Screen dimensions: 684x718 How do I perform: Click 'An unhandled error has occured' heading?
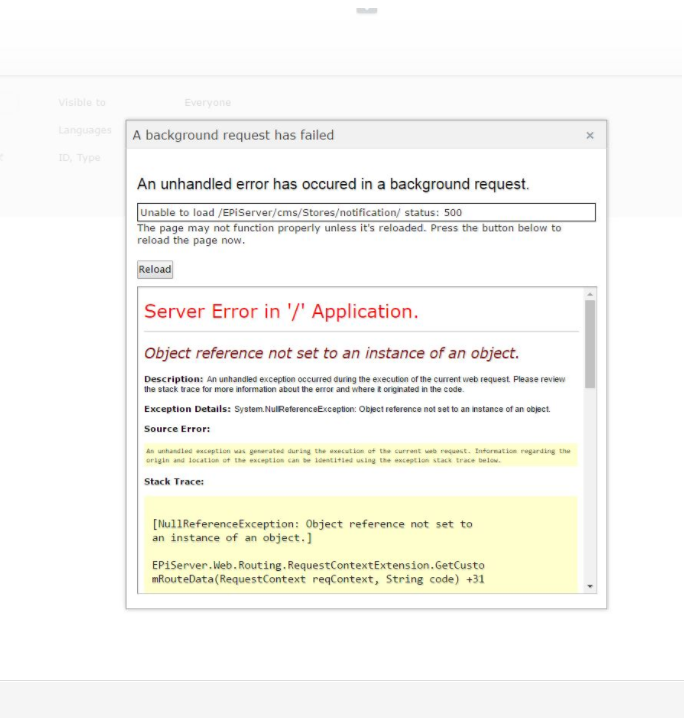click(333, 184)
